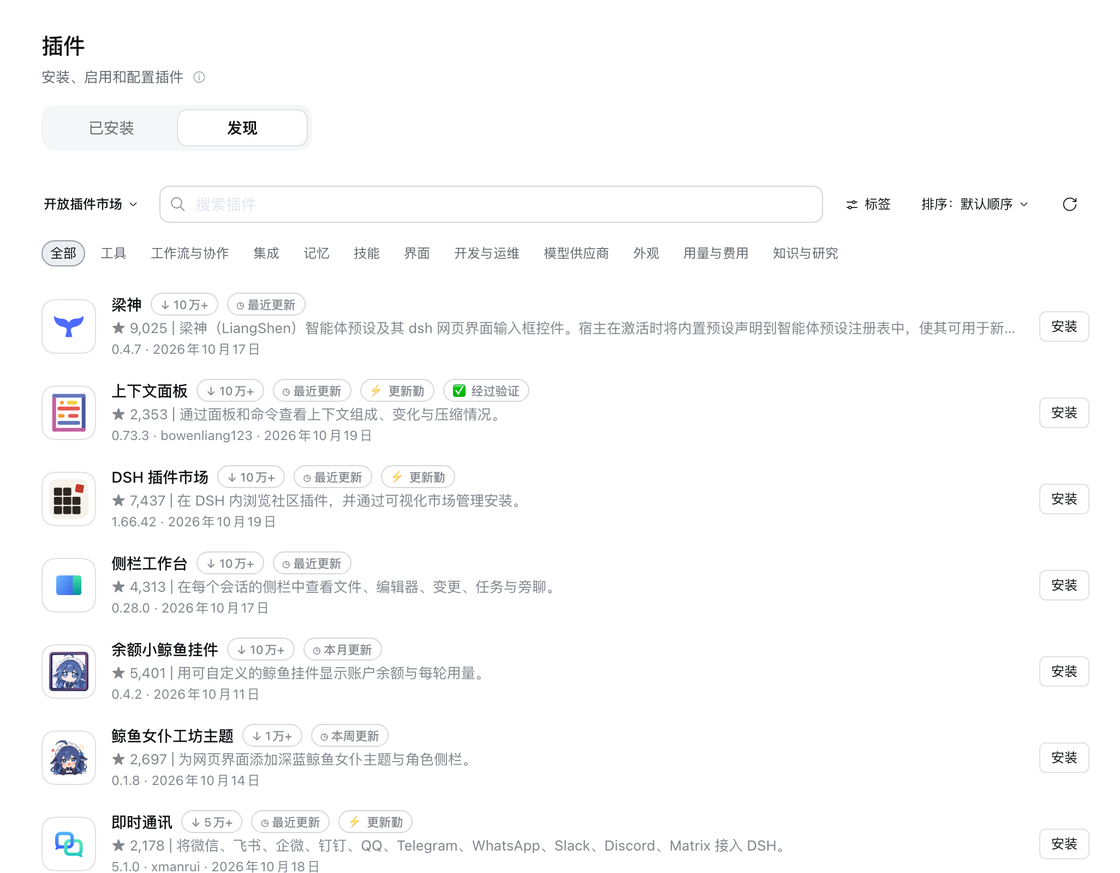The height and width of the screenshot is (873, 1120).
Task: Click the 10万+ badge of DSH 插件市场
Action: (x=251, y=477)
